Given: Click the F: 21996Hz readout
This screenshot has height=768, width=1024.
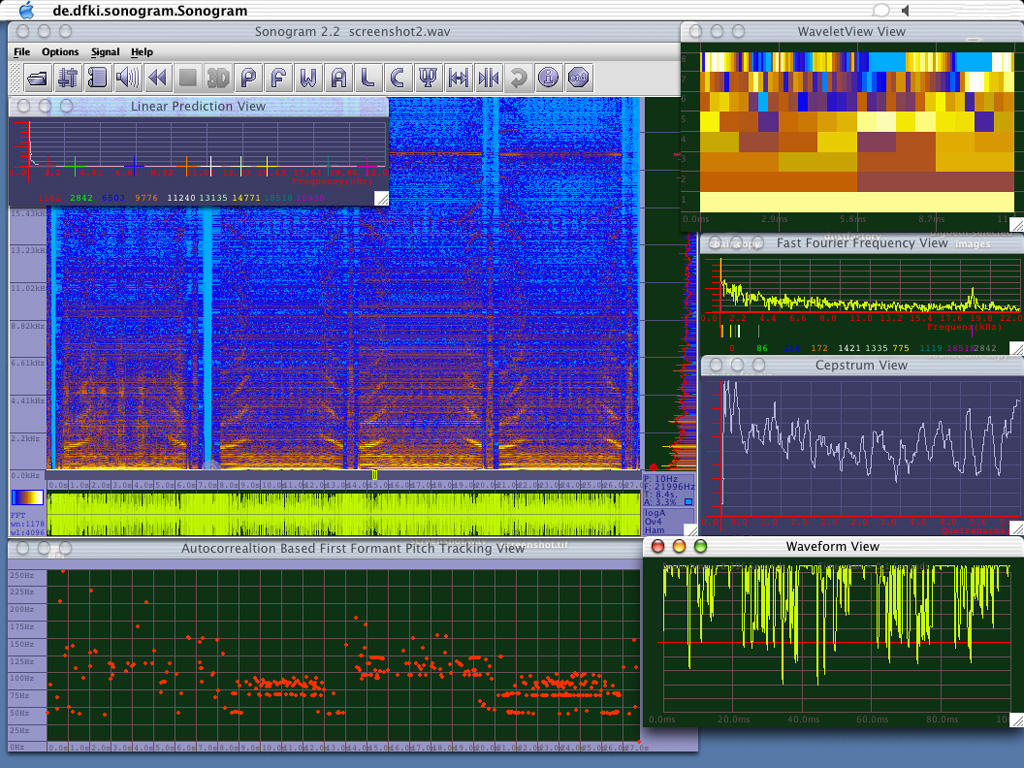Looking at the screenshot, I should click(669, 487).
